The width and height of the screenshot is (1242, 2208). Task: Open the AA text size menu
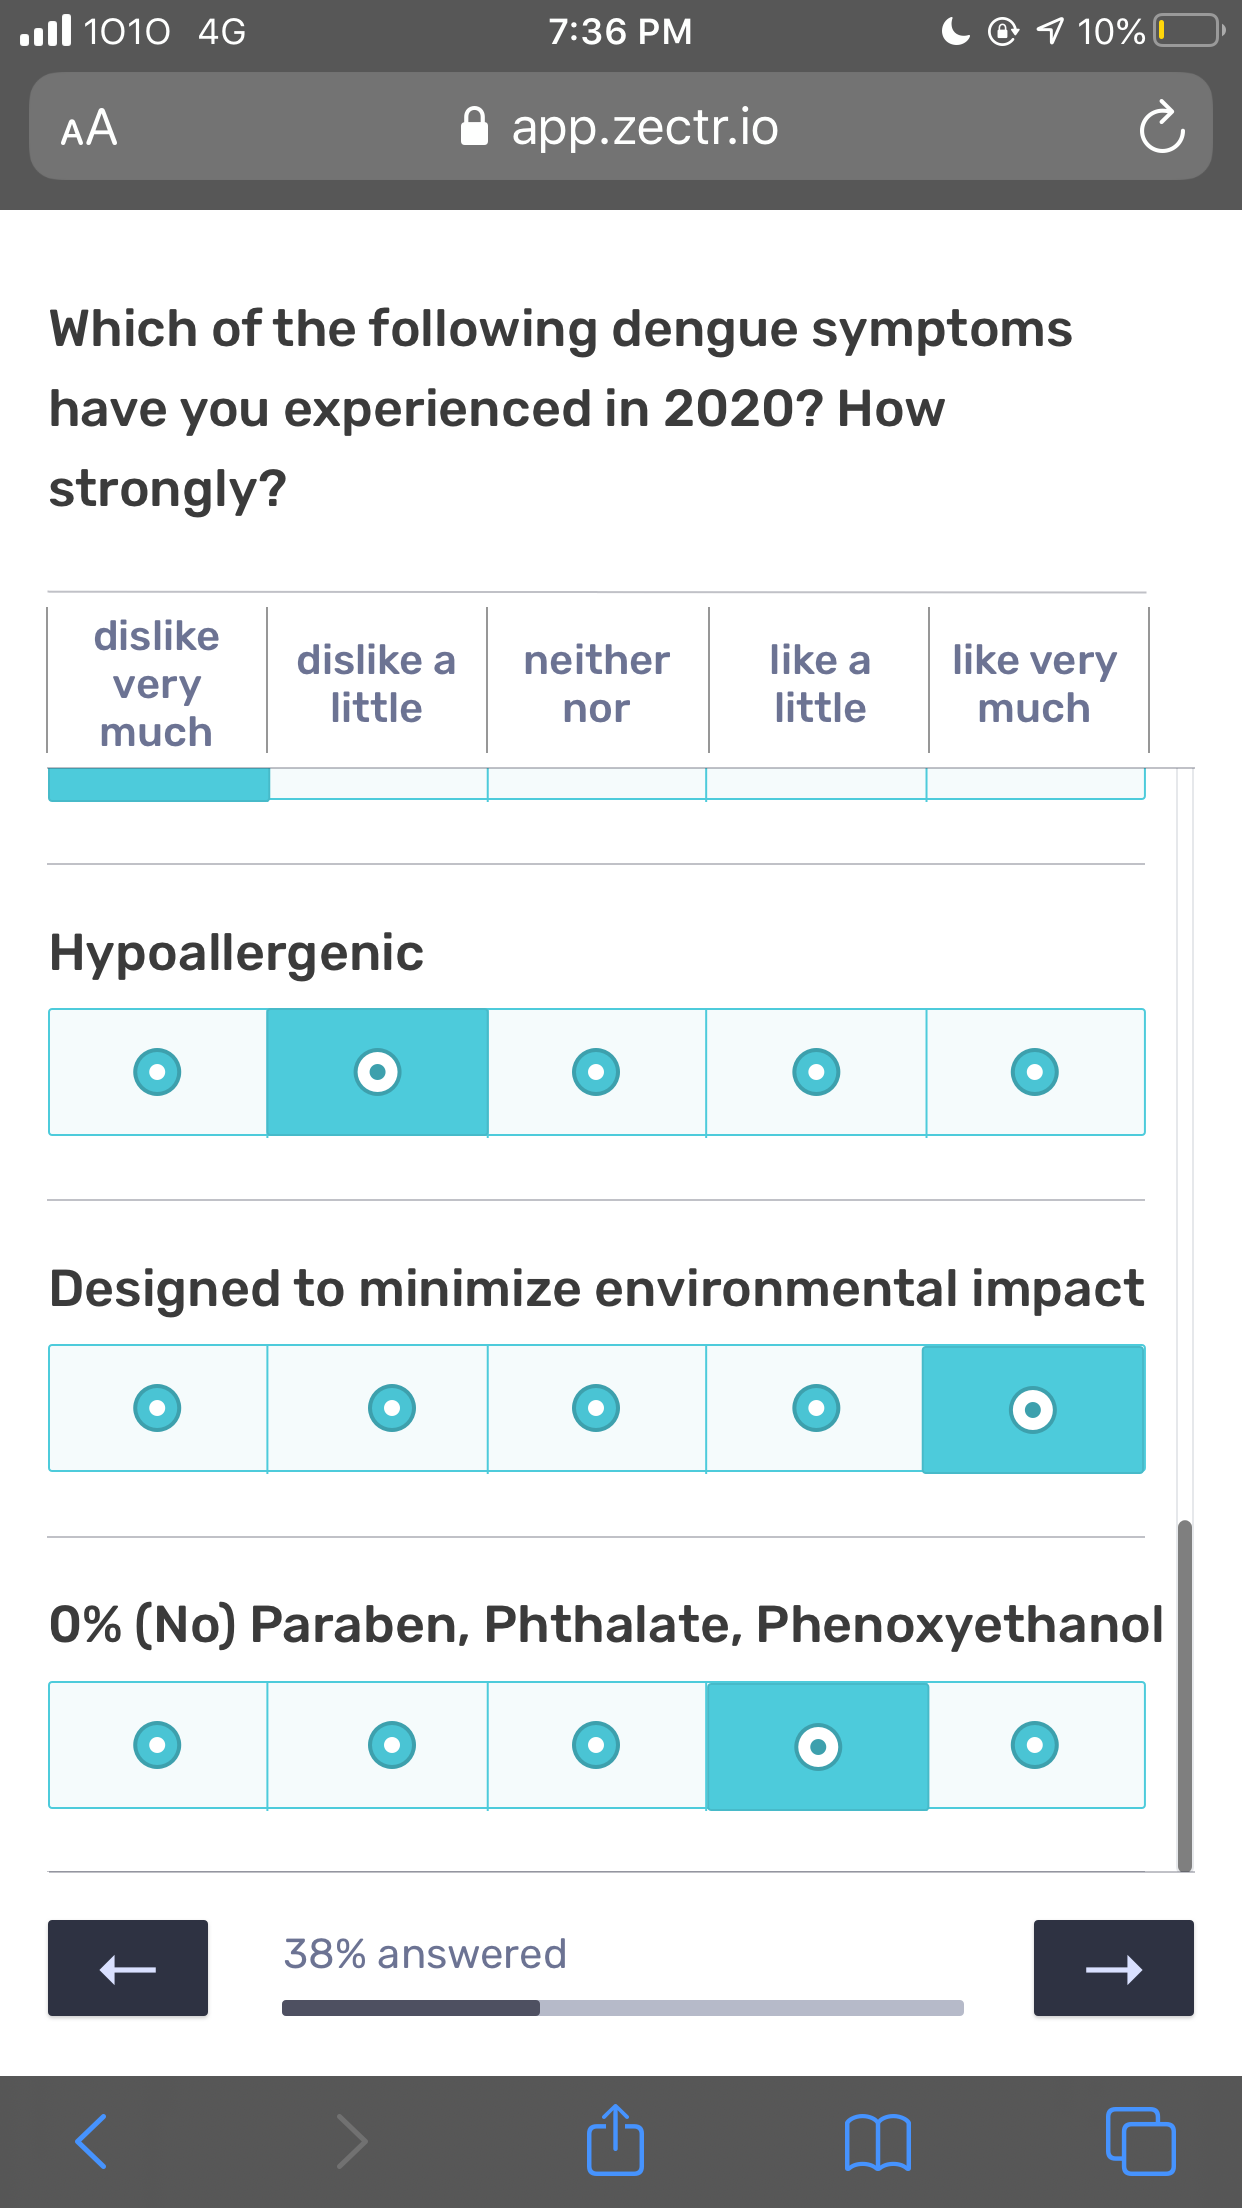tap(89, 128)
